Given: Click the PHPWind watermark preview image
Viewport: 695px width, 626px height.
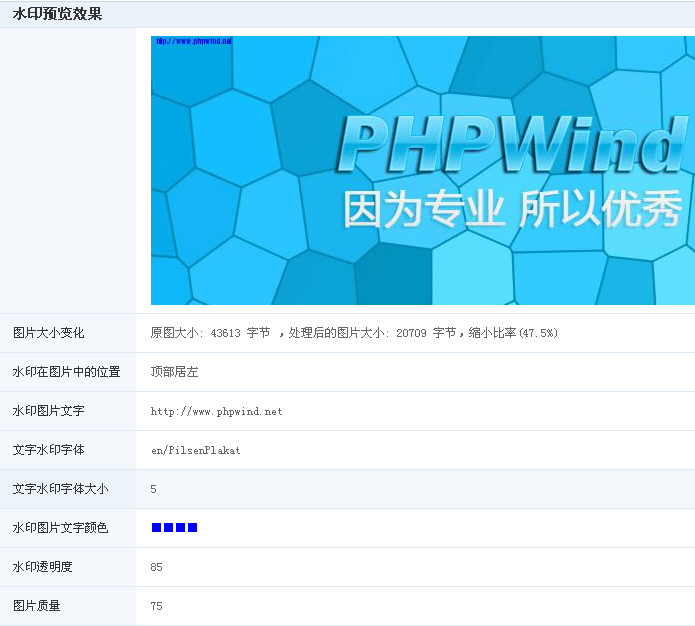Looking at the screenshot, I should tap(423, 170).
